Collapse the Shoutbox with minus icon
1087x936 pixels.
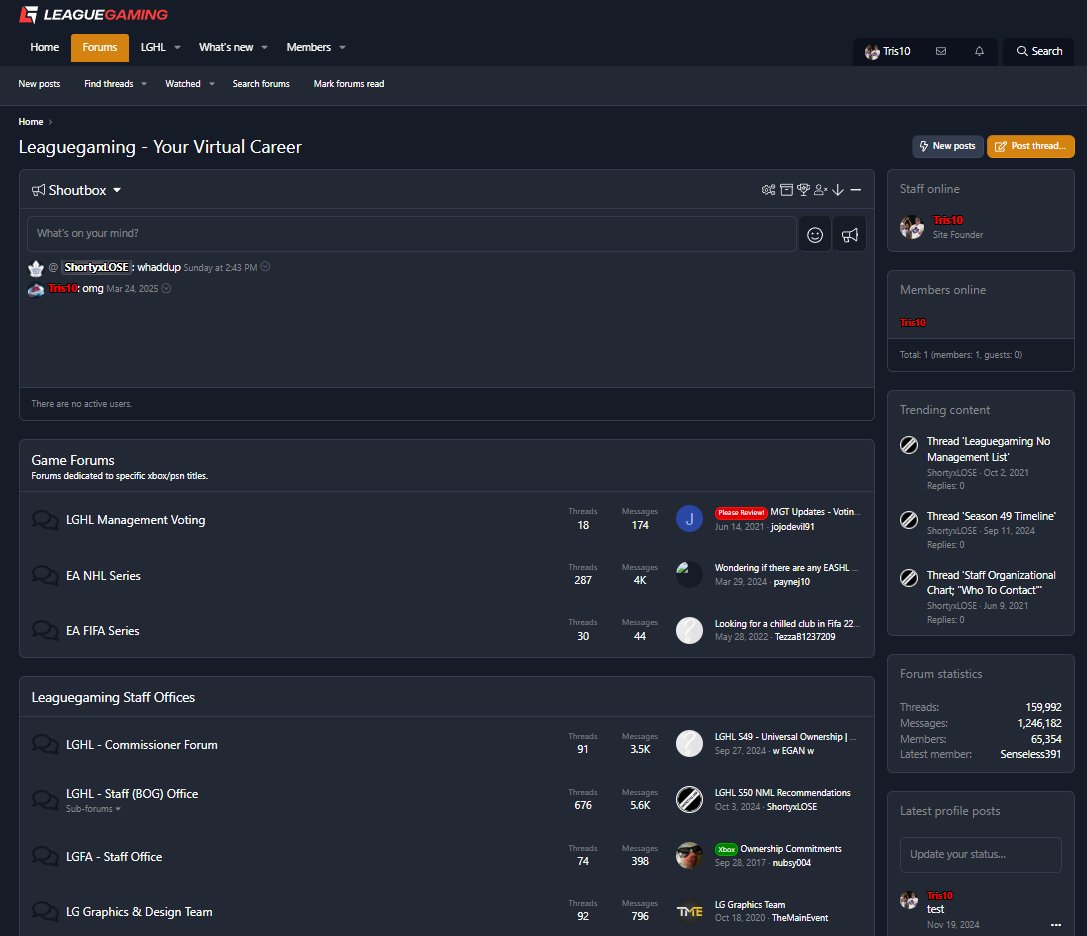856,190
